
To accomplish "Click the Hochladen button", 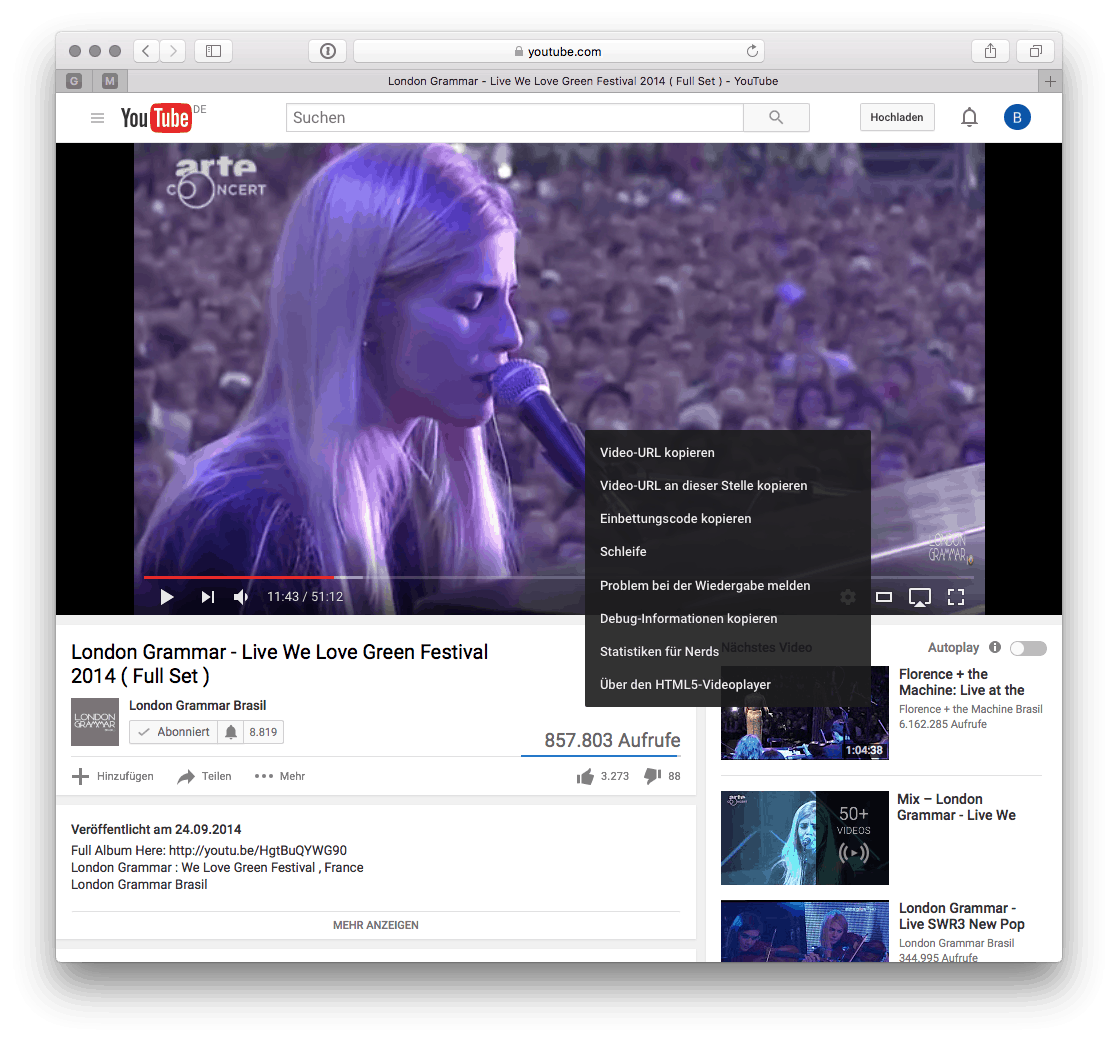I will (896, 117).
